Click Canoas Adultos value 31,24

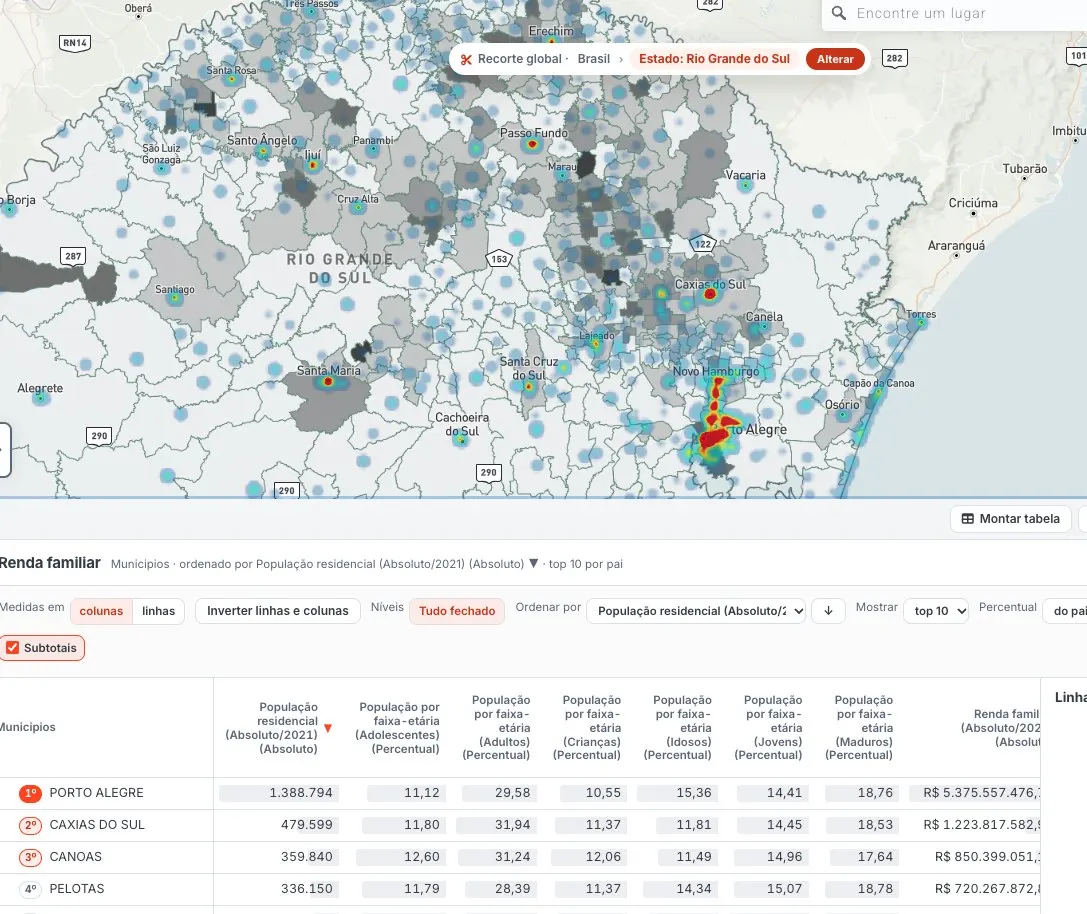pos(512,856)
